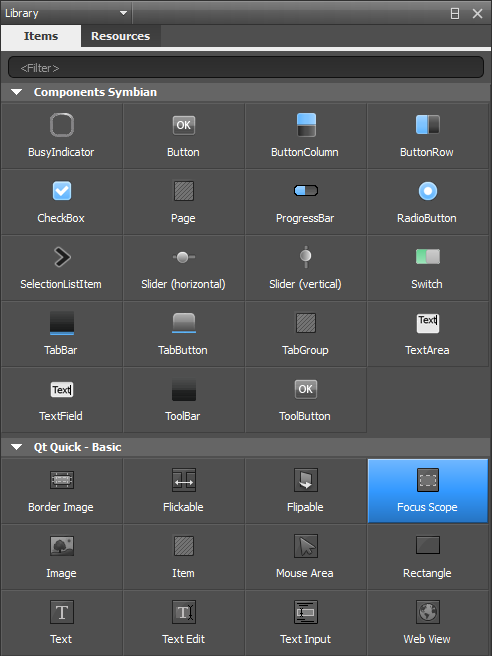Select the TabButton component
Screen dimensions: 492x656
pos(184,334)
